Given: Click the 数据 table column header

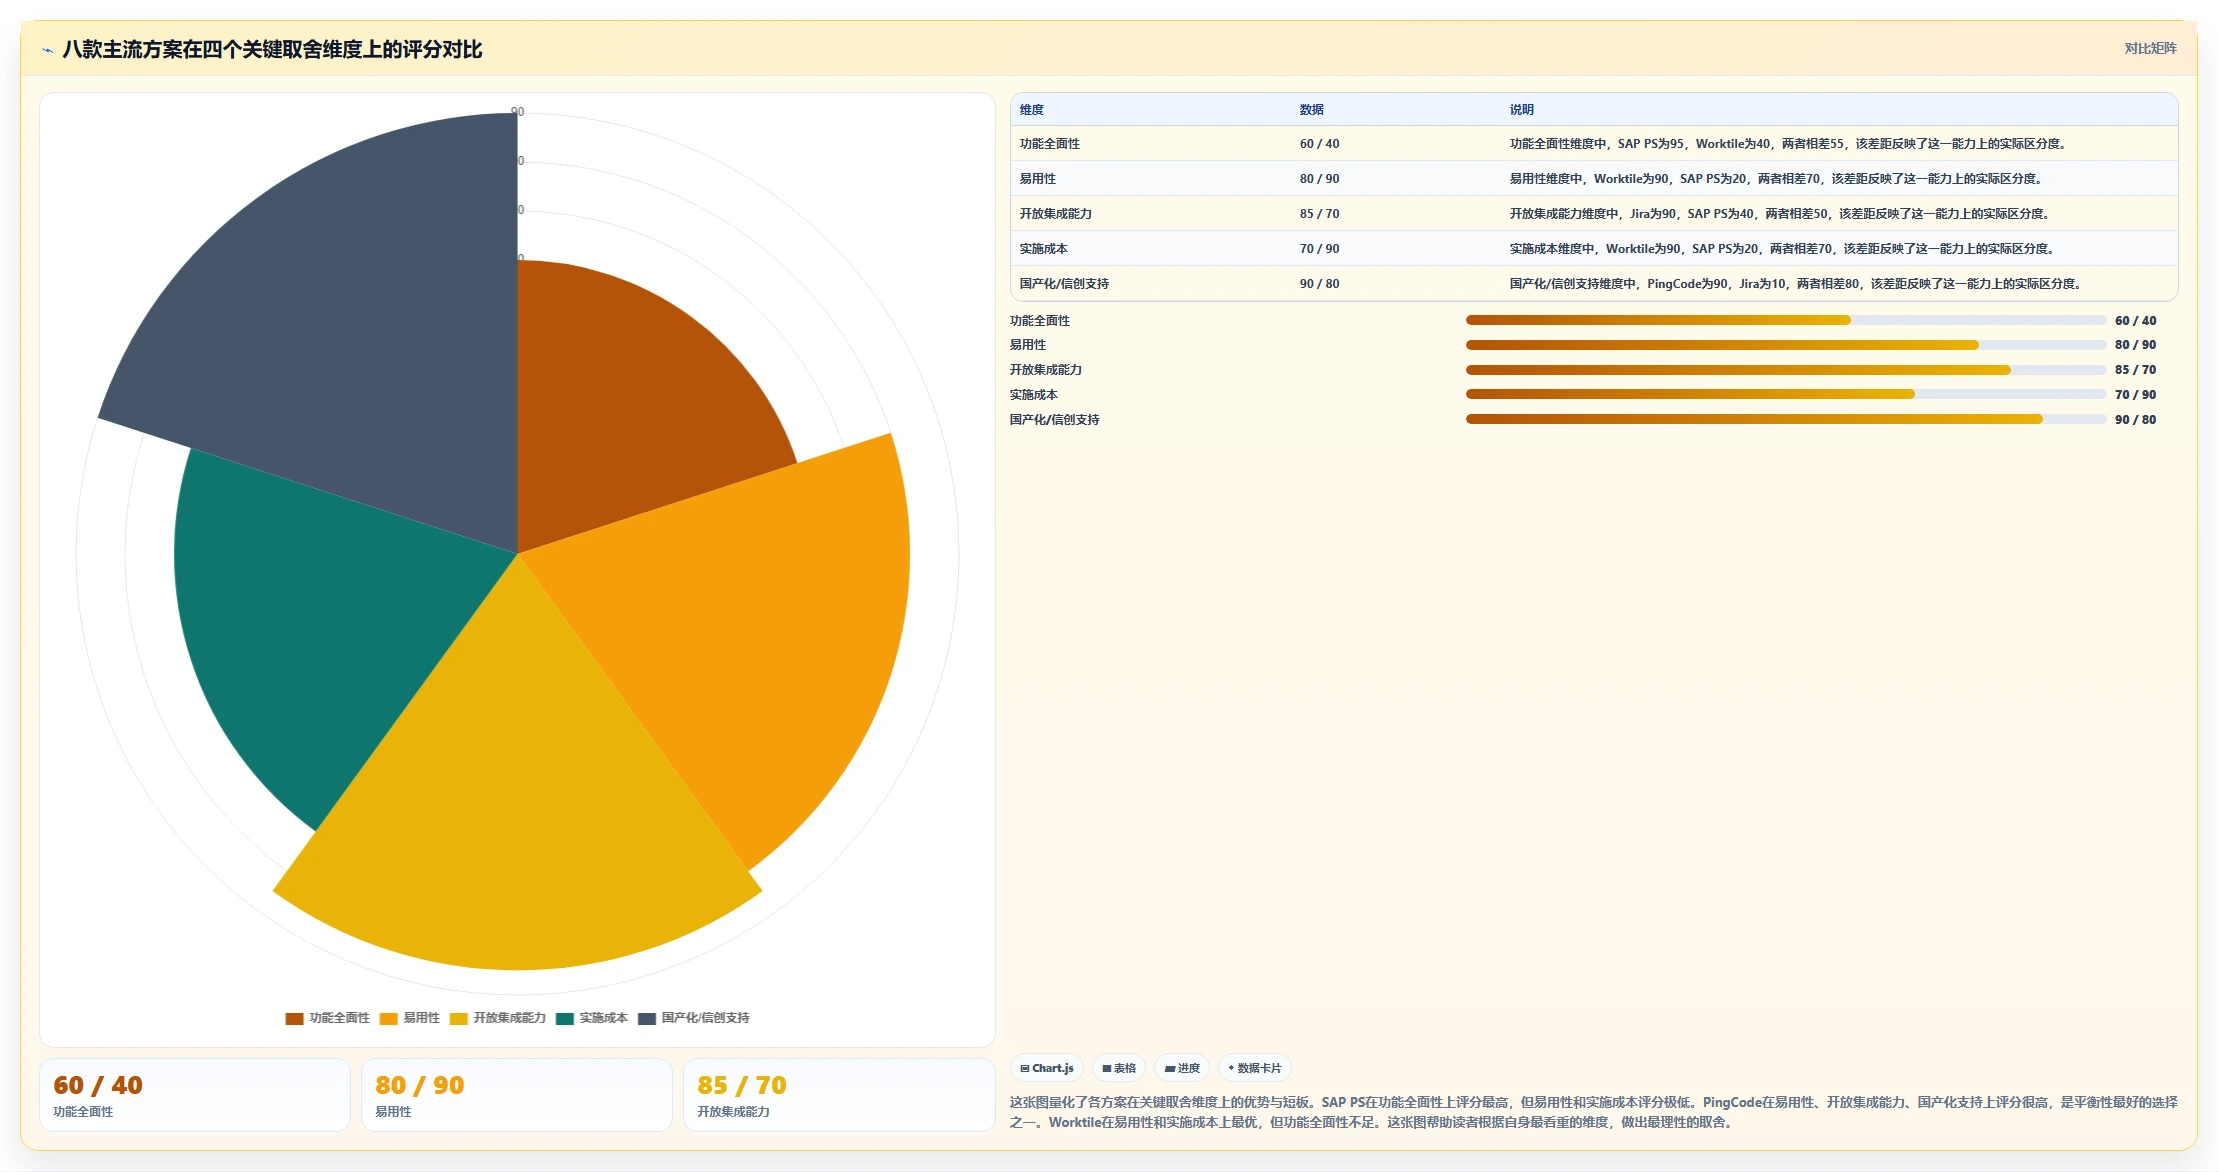Looking at the screenshot, I should click(x=1312, y=110).
